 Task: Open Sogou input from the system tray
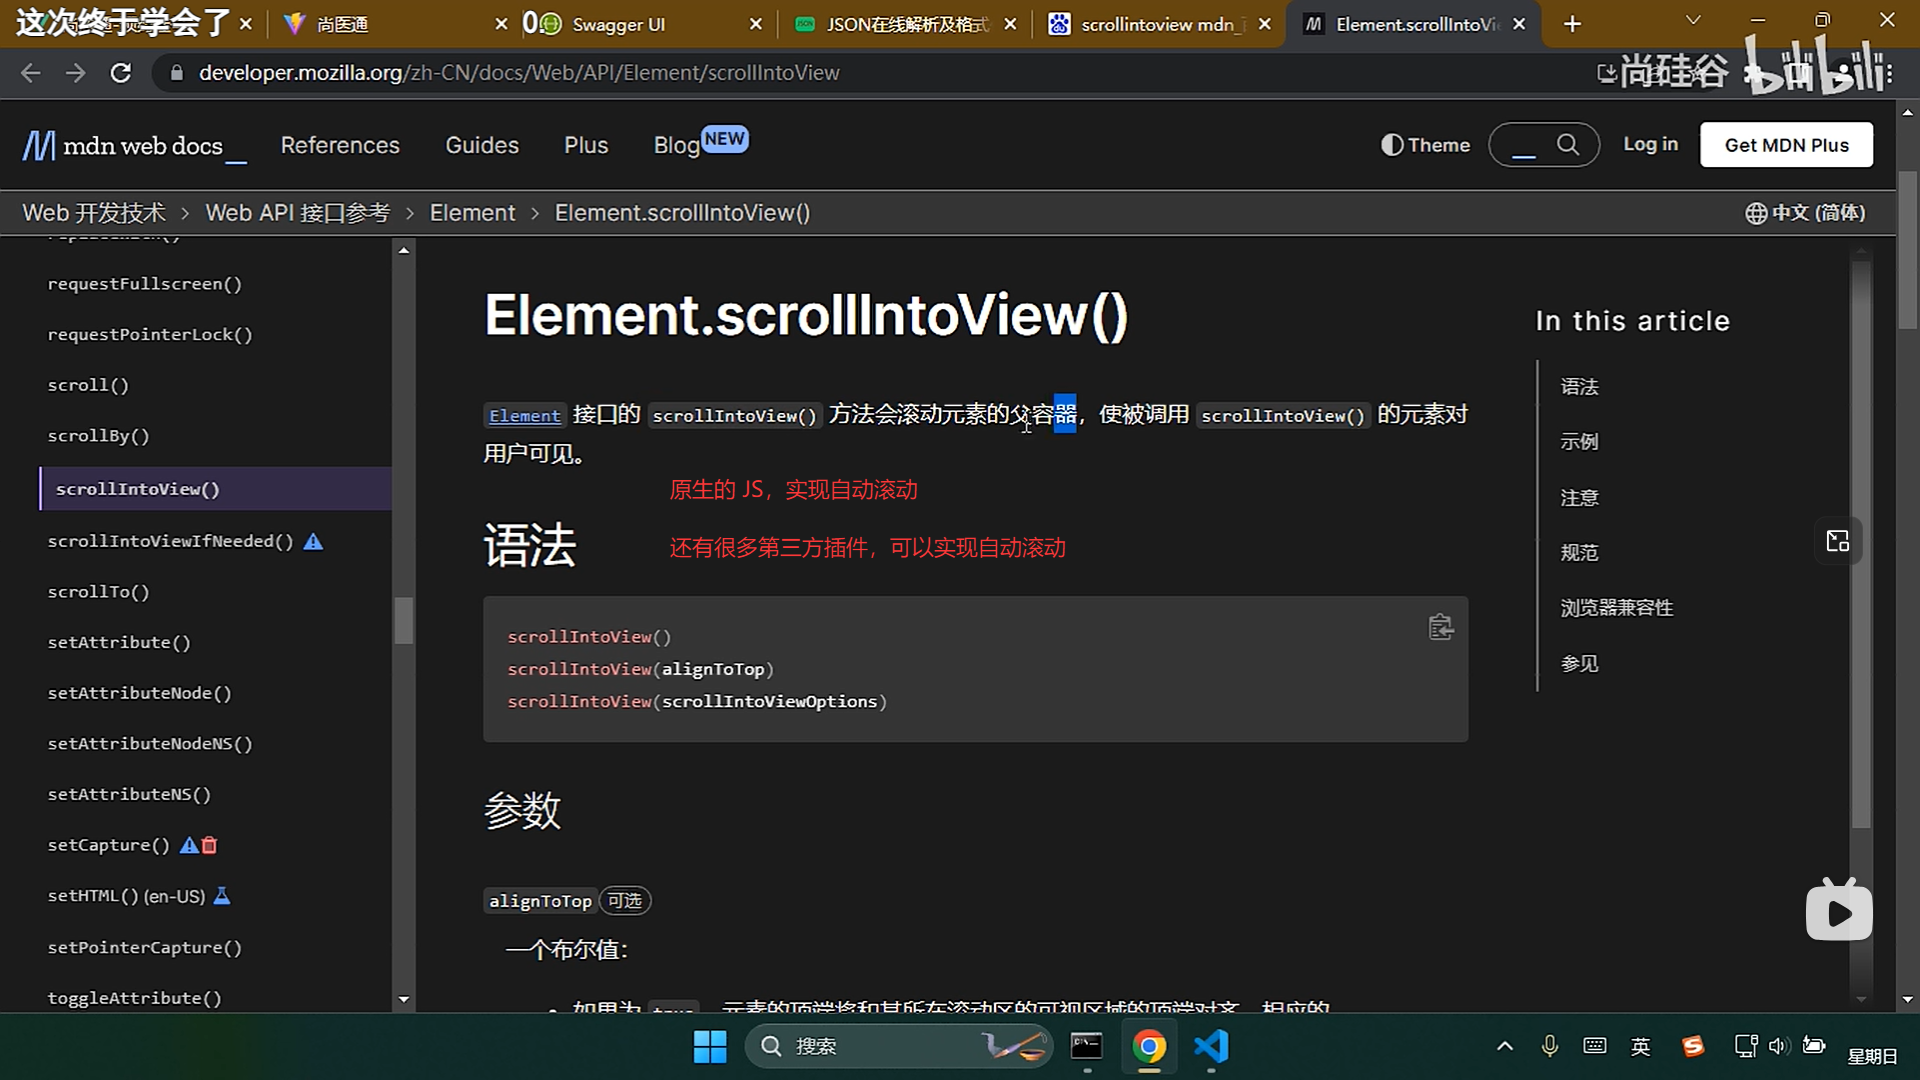pos(1693,1046)
